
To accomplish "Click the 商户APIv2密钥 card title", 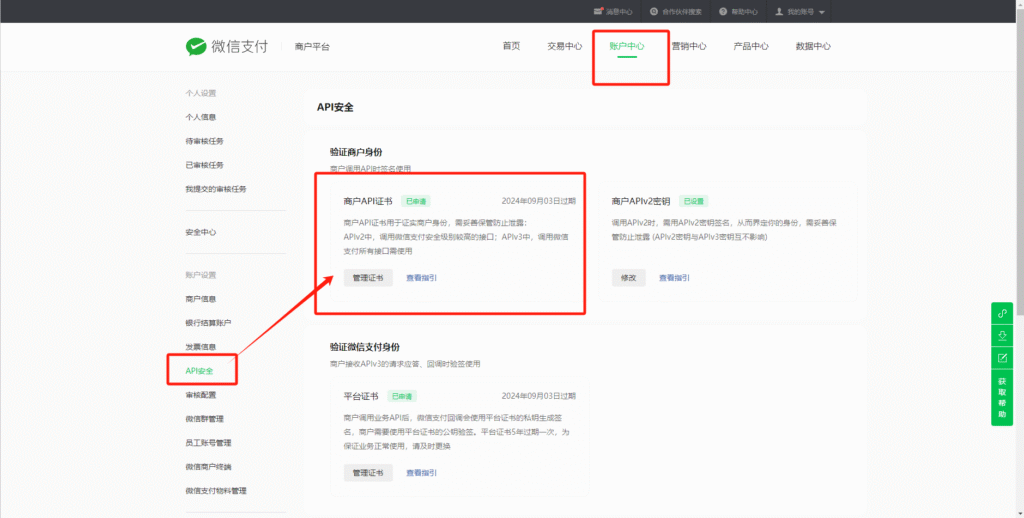I will pos(641,201).
